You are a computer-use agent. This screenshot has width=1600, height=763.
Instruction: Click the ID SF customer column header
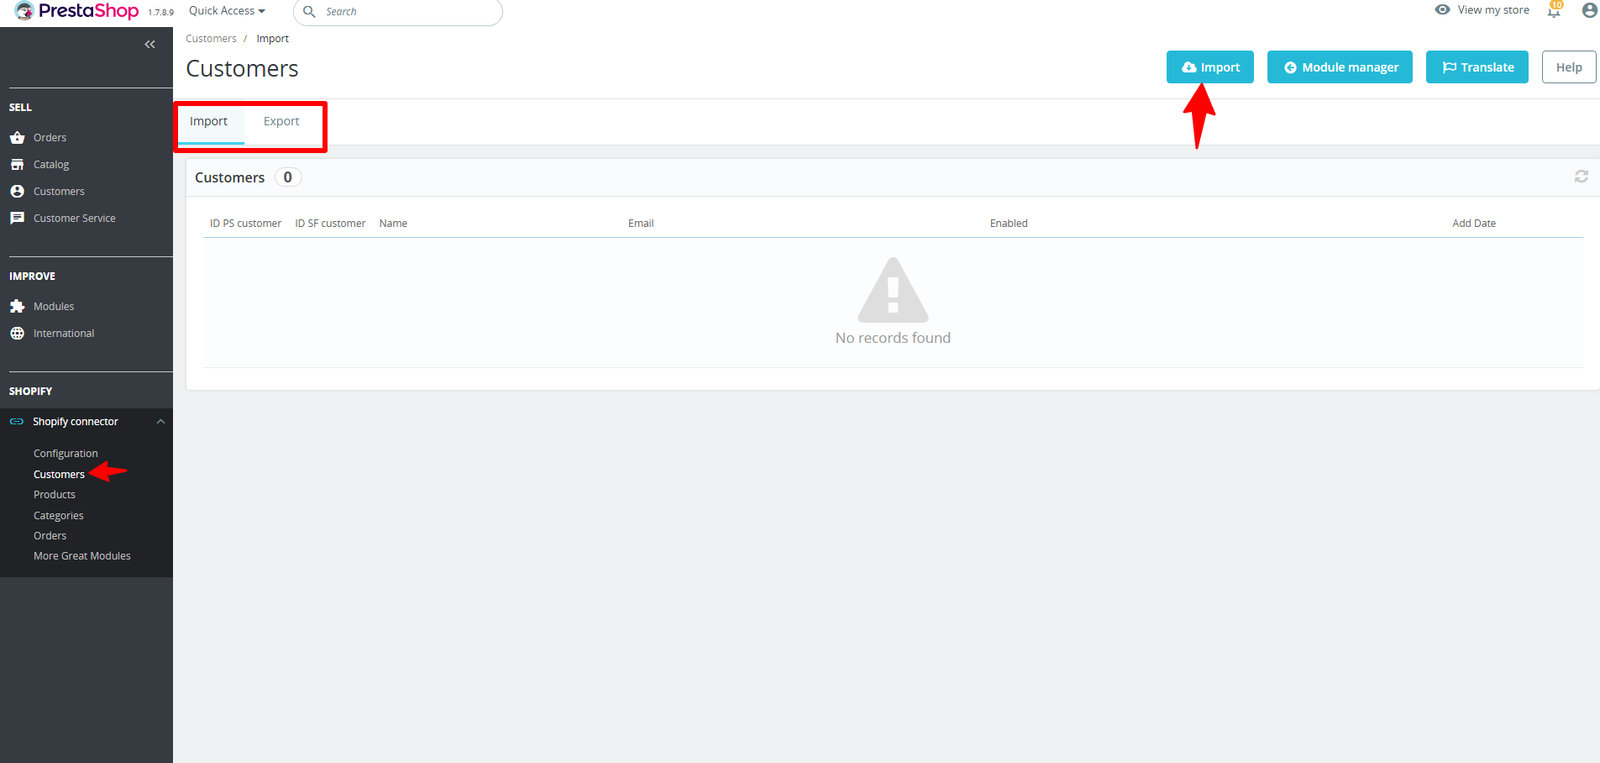pyautogui.click(x=330, y=224)
